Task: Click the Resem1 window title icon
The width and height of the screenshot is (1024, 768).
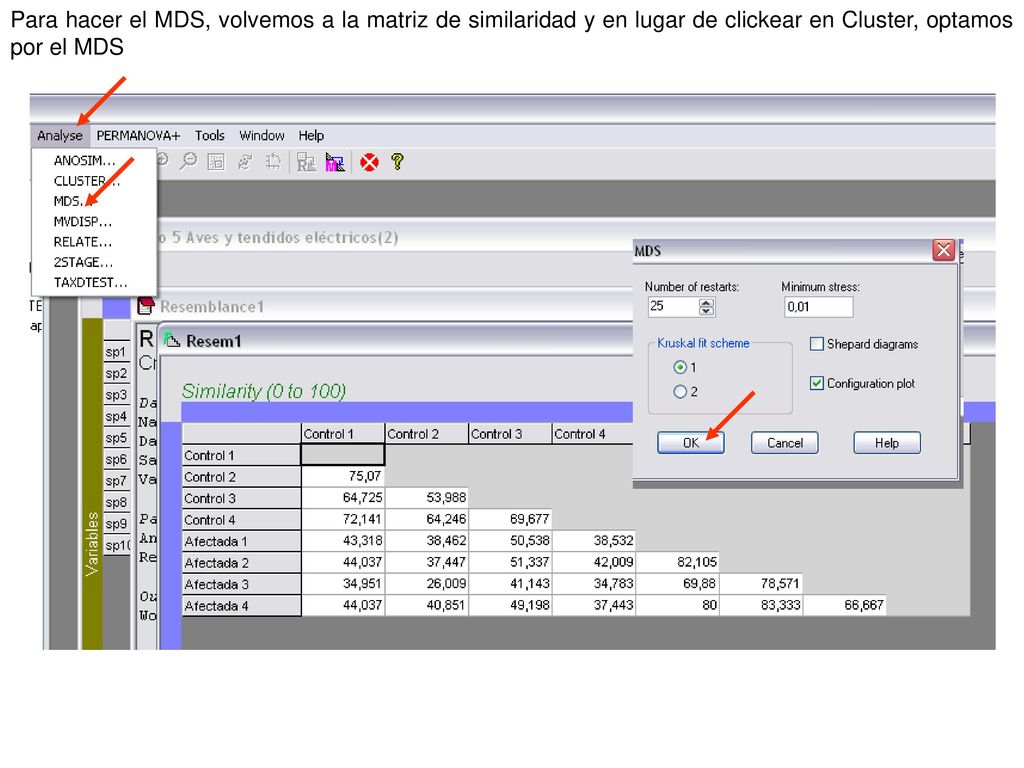Action: click(x=172, y=340)
